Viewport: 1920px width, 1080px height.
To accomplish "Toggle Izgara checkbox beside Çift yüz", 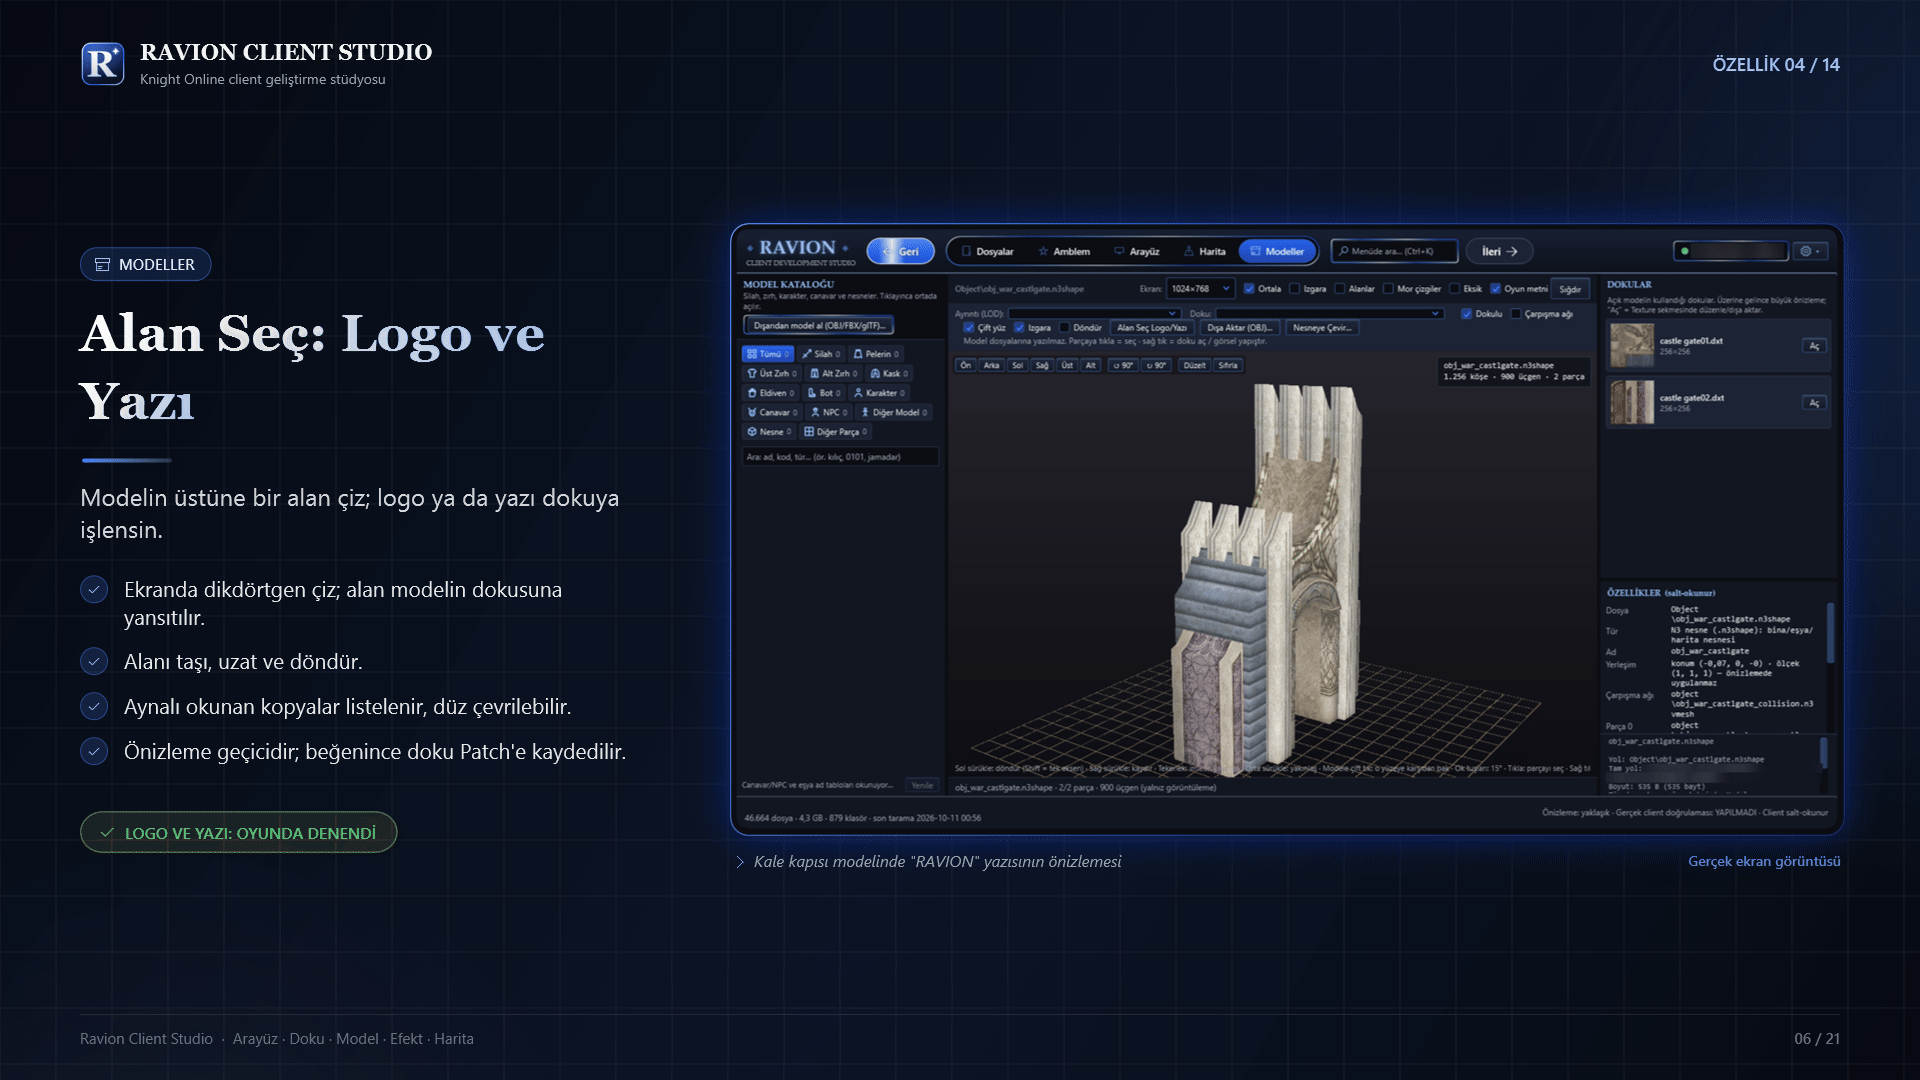I will [1019, 328].
